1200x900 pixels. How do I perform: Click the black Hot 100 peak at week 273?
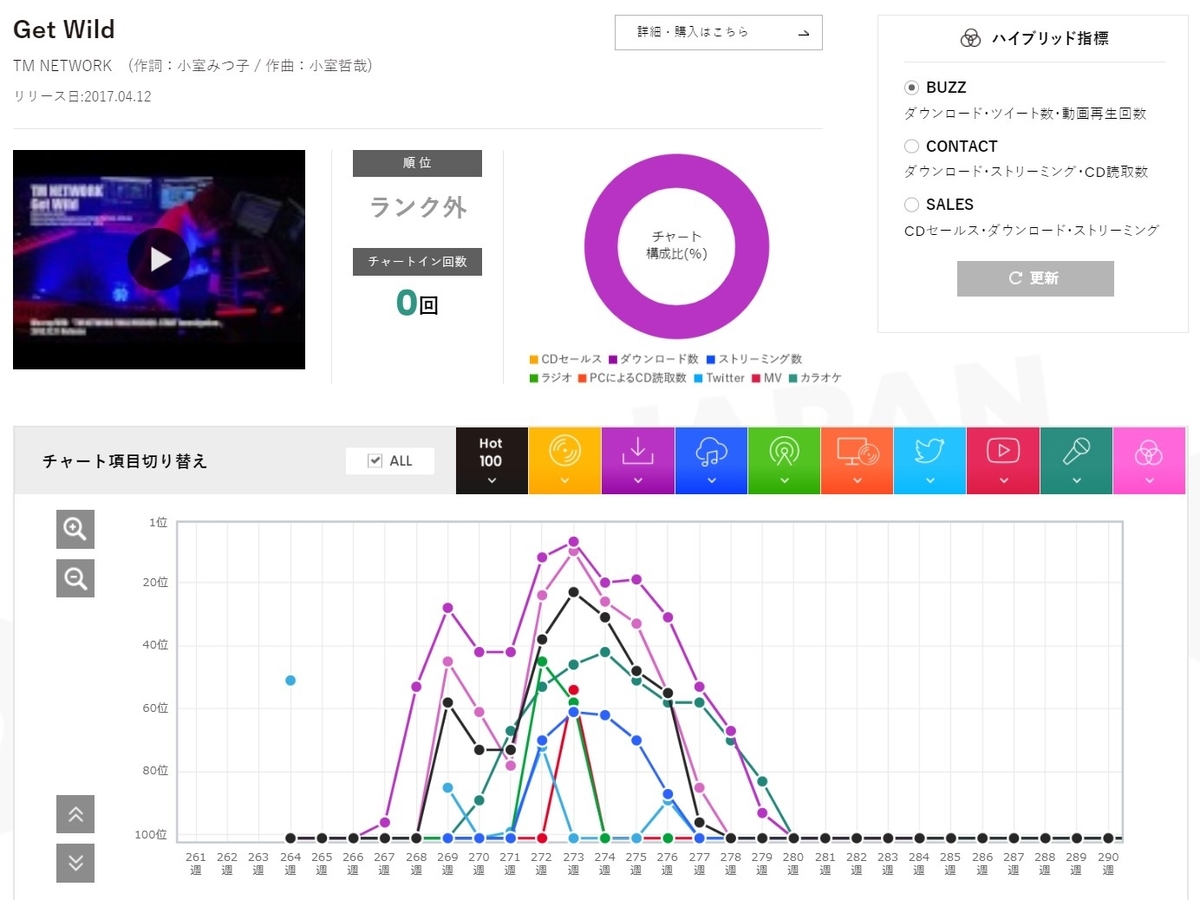[x=573, y=592]
